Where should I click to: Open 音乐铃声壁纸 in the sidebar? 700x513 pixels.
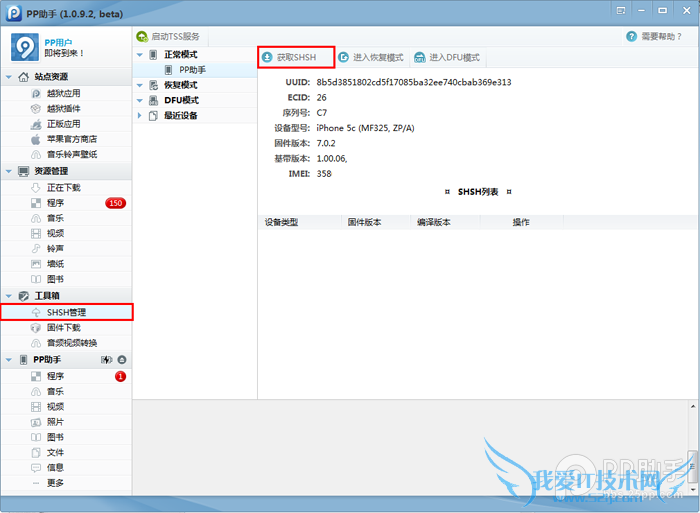pyautogui.click(x=66, y=154)
